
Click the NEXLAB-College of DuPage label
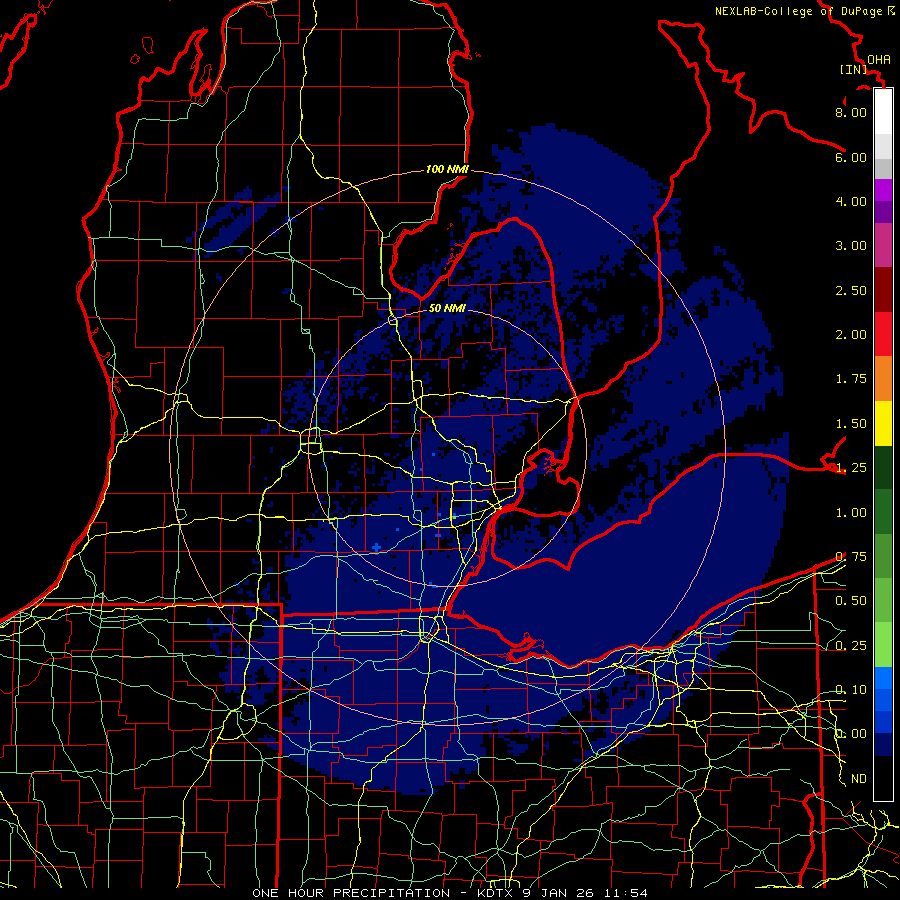pyautogui.click(x=798, y=11)
